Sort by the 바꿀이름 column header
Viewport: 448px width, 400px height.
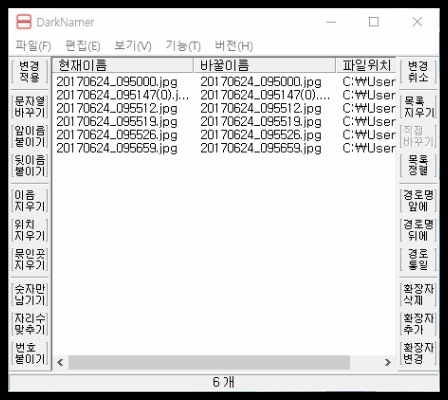click(264, 65)
